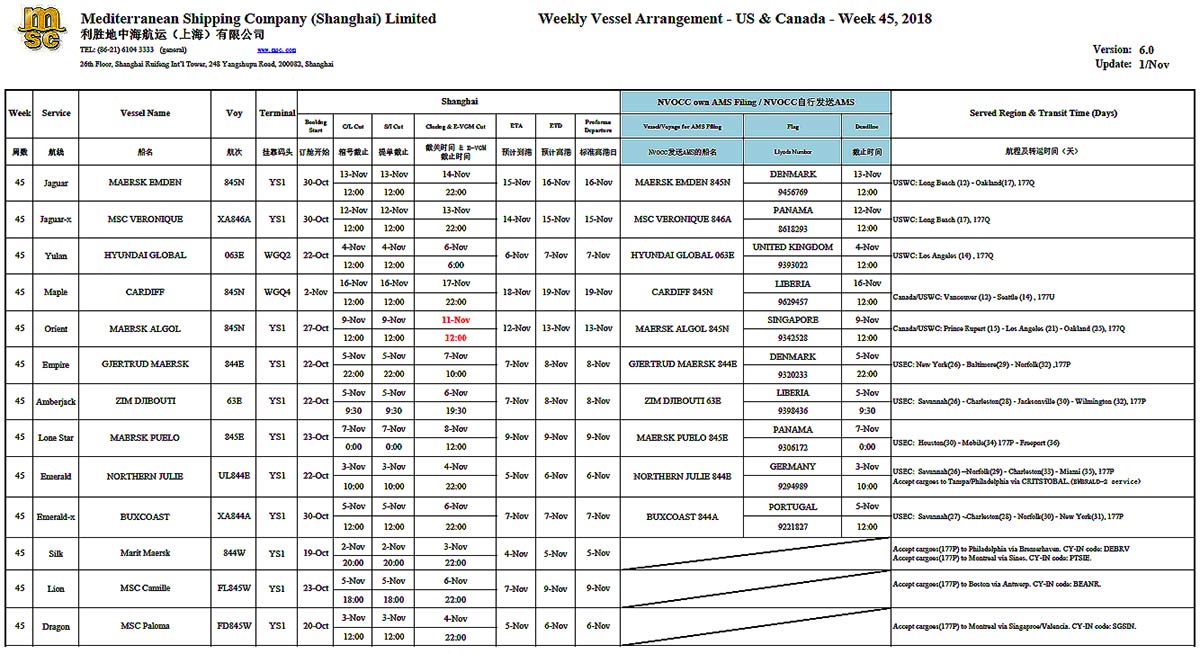
Task: Click the Montreal via Singapore/Valencia note
Action: [1015, 626]
